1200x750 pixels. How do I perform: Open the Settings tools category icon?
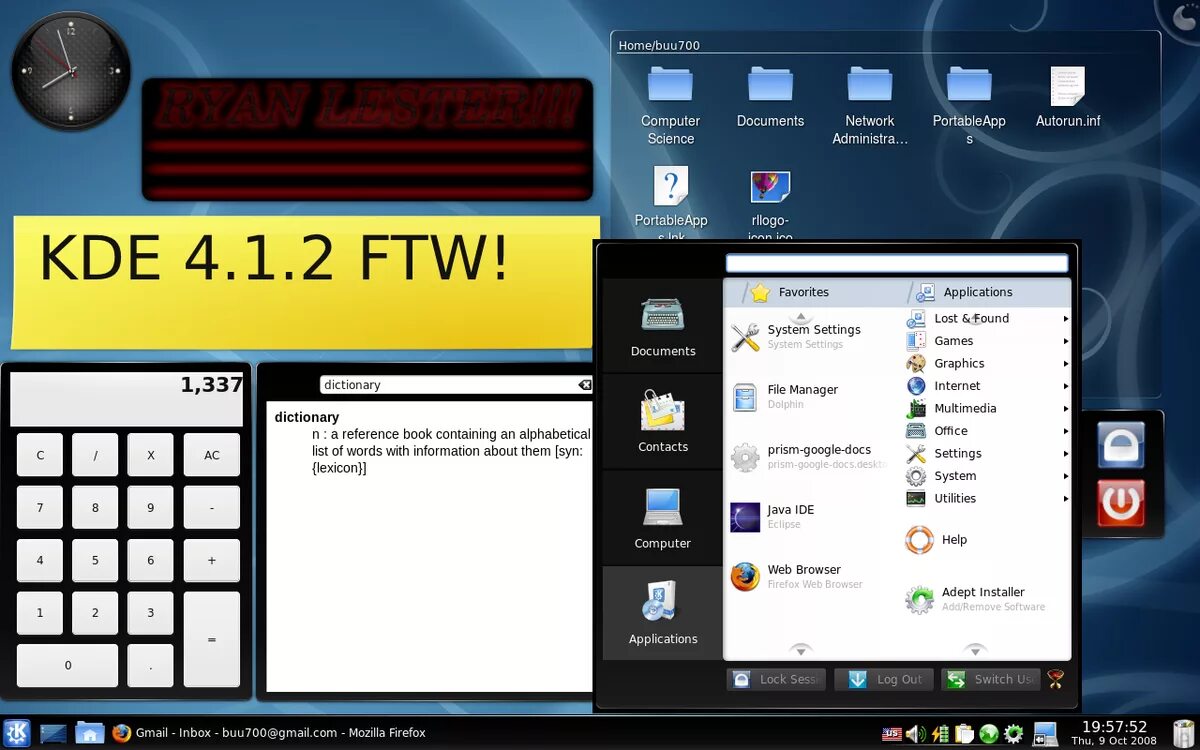pos(916,453)
